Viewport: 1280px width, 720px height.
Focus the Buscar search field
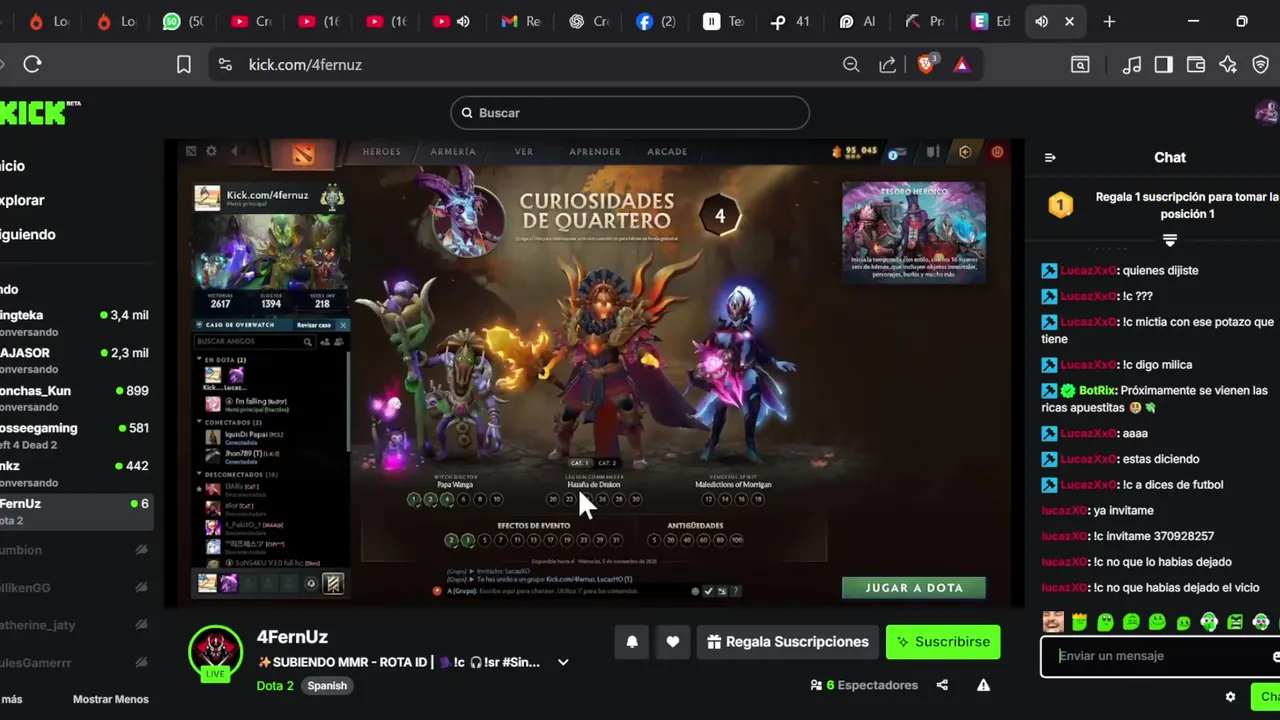point(630,113)
